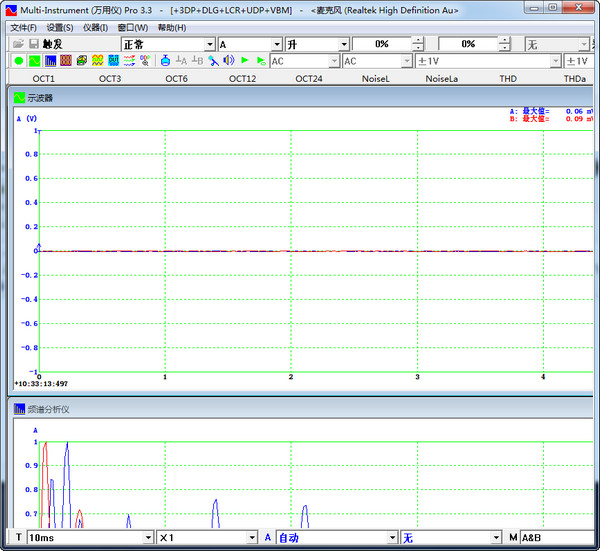Open the 仪器(I) menu
This screenshot has width=600, height=551.
[x=95, y=28]
